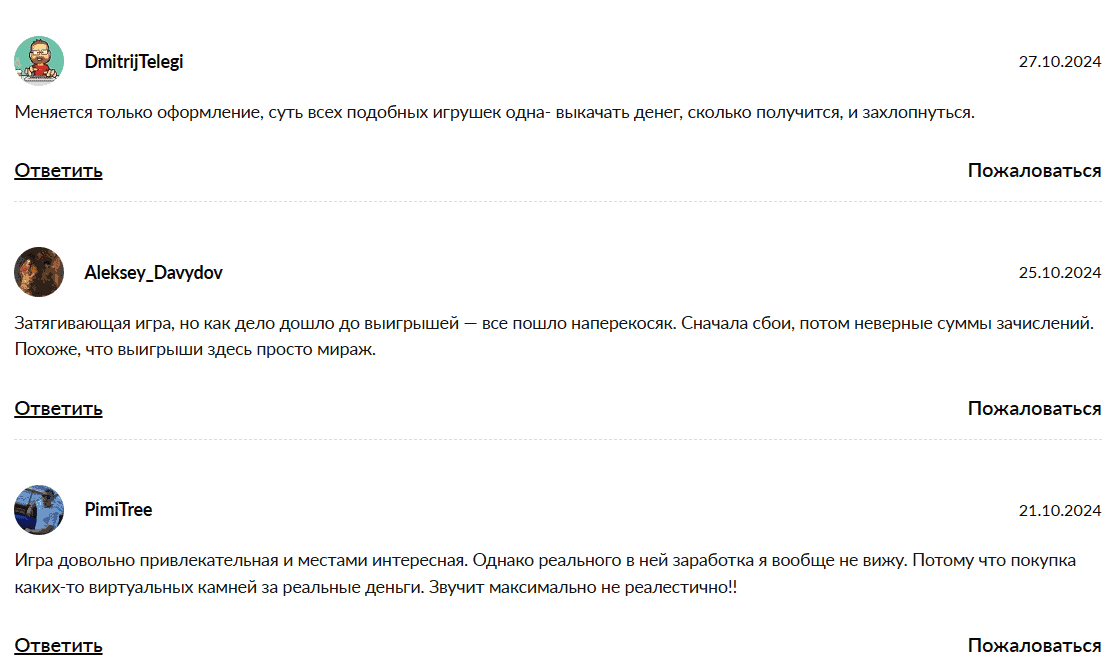
Task: Click Пожаловаться on Aleksey_Davydov's comment
Action: click(x=1034, y=408)
